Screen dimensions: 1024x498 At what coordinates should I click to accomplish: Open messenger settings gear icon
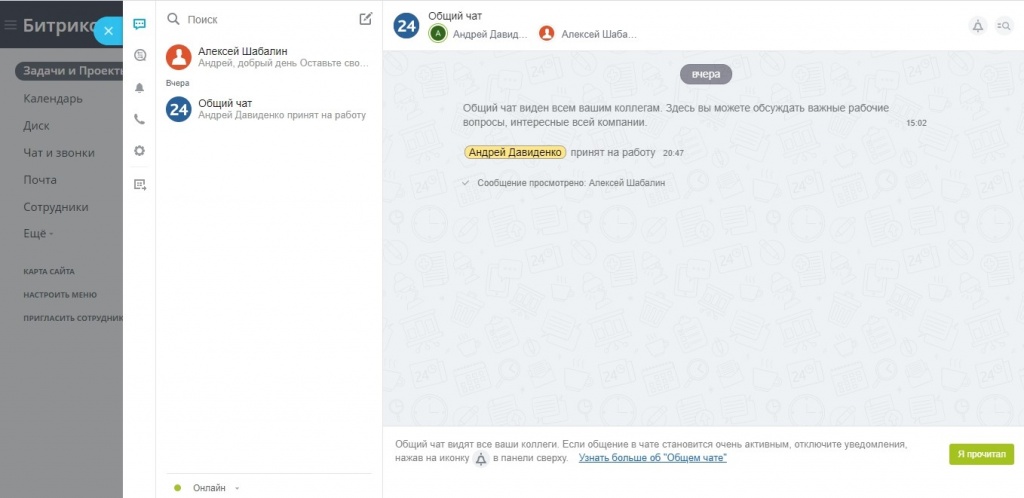coord(139,151)
